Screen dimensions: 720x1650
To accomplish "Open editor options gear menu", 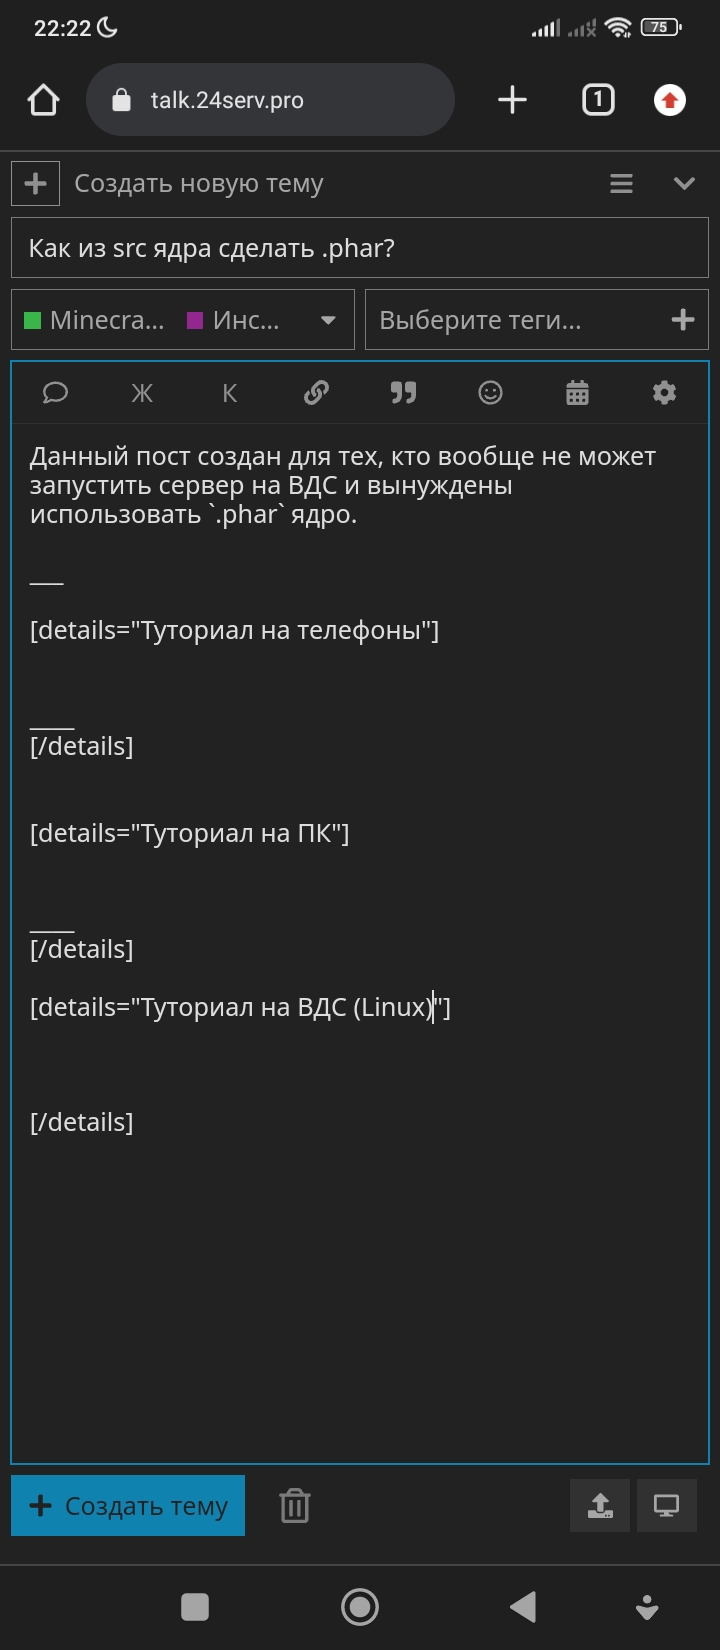I will [664, 393].
